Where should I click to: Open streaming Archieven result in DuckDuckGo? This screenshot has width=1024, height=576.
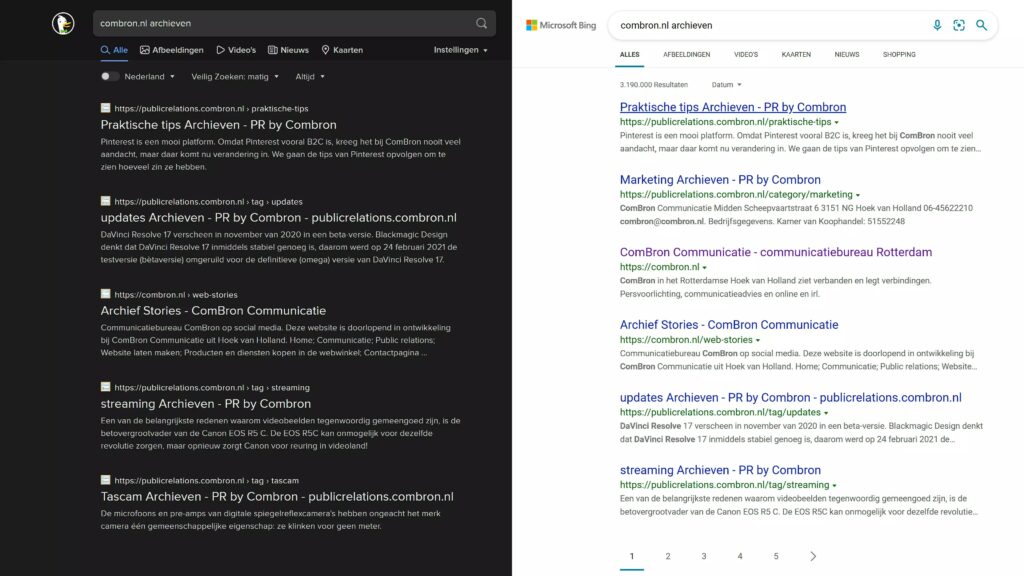206,404
